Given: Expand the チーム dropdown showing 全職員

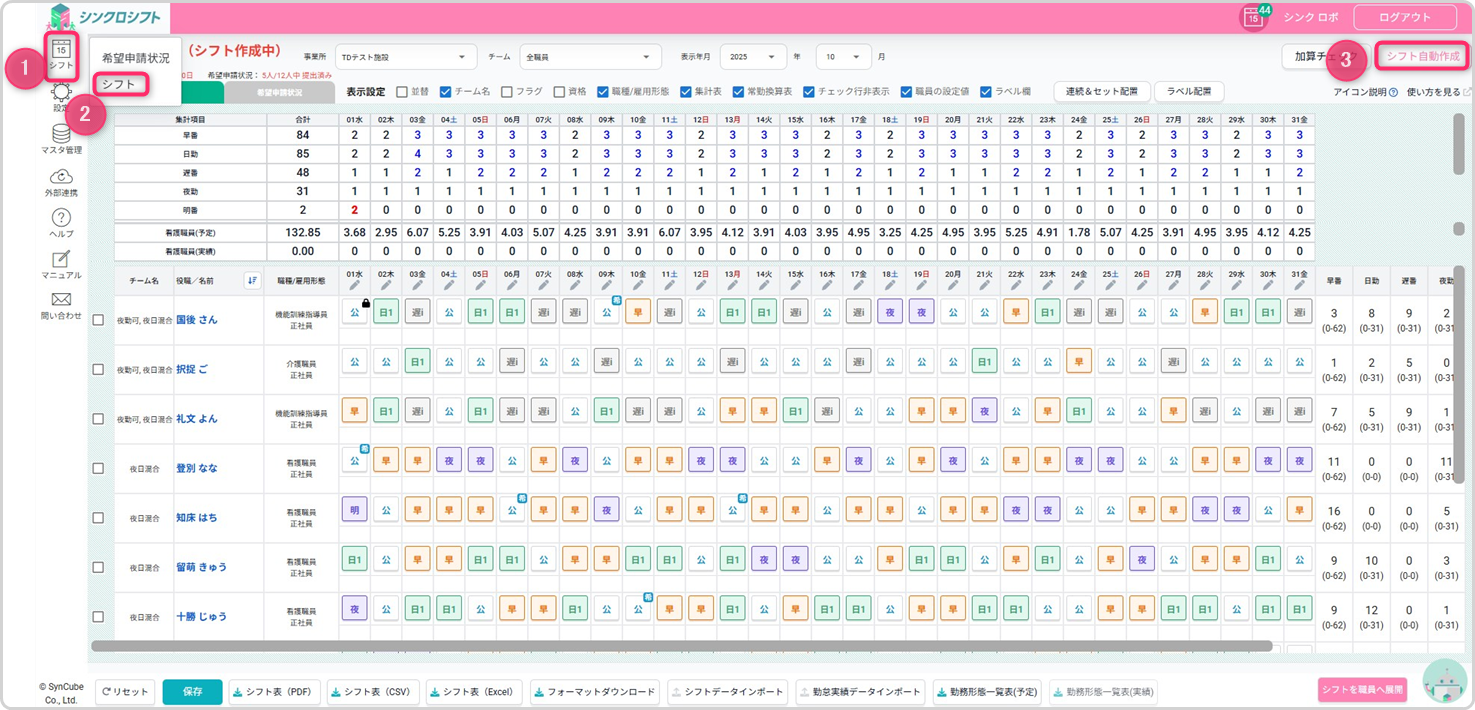Looking at the screenshot, I should [590, 57].
